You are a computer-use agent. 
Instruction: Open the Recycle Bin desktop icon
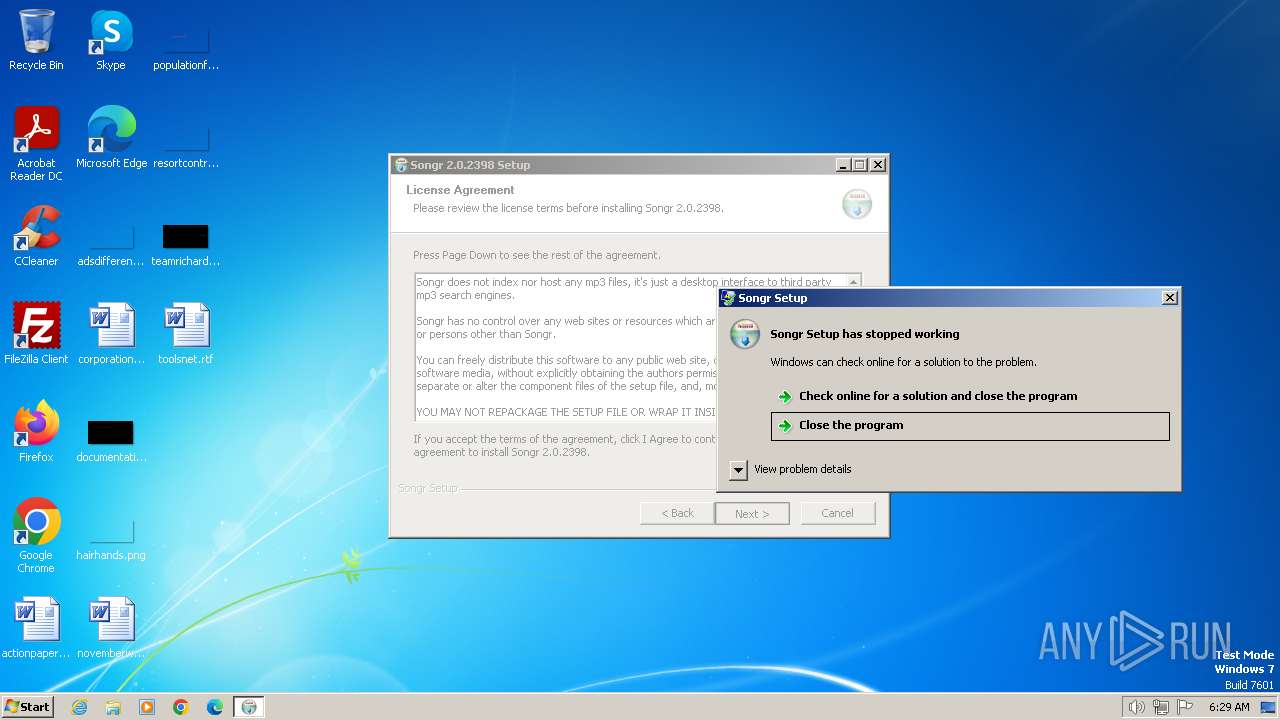click(36, 40)
